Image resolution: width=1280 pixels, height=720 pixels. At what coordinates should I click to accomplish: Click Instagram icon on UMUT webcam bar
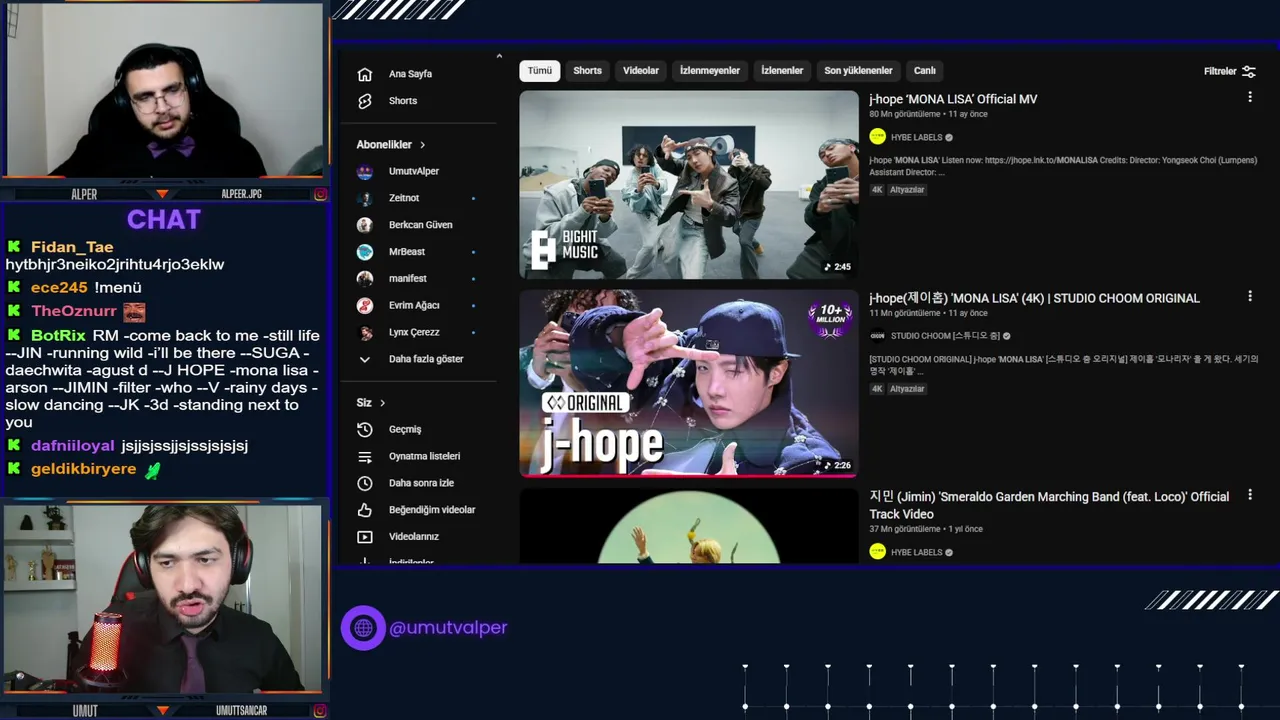[x=321, y=711]
